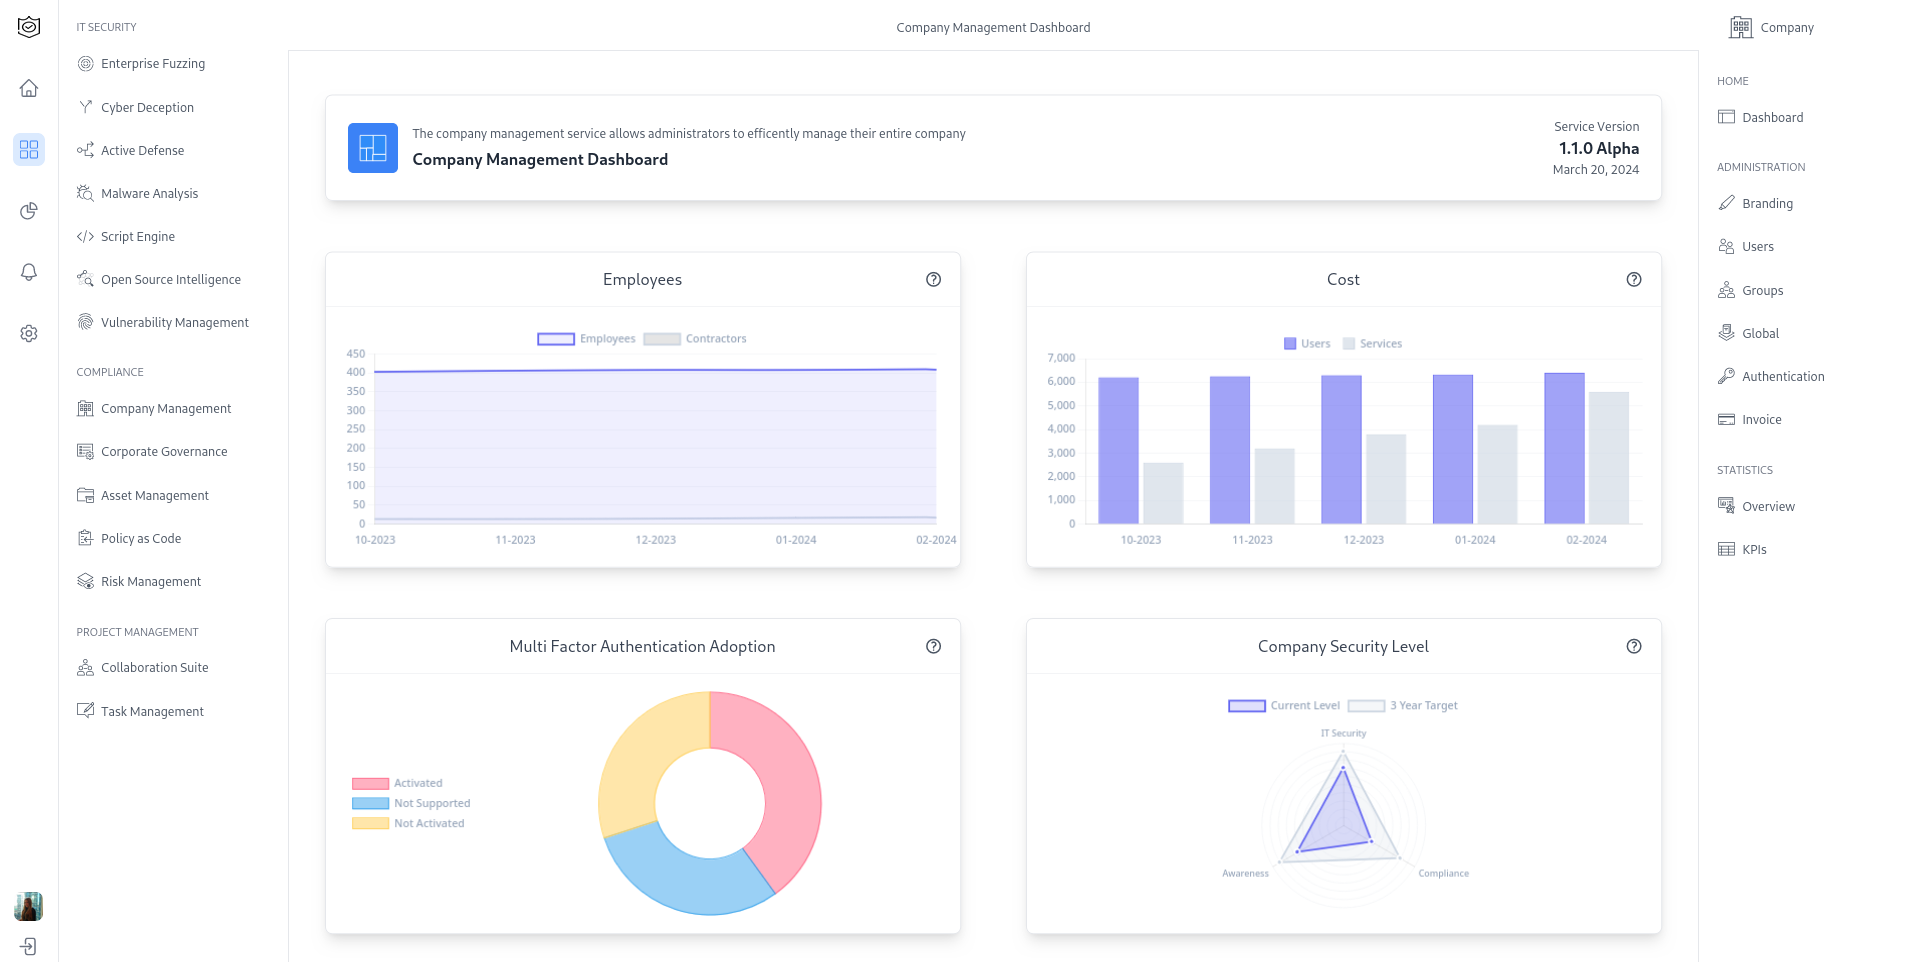Open the Dashboard from the Home menu

(1773, 117)
